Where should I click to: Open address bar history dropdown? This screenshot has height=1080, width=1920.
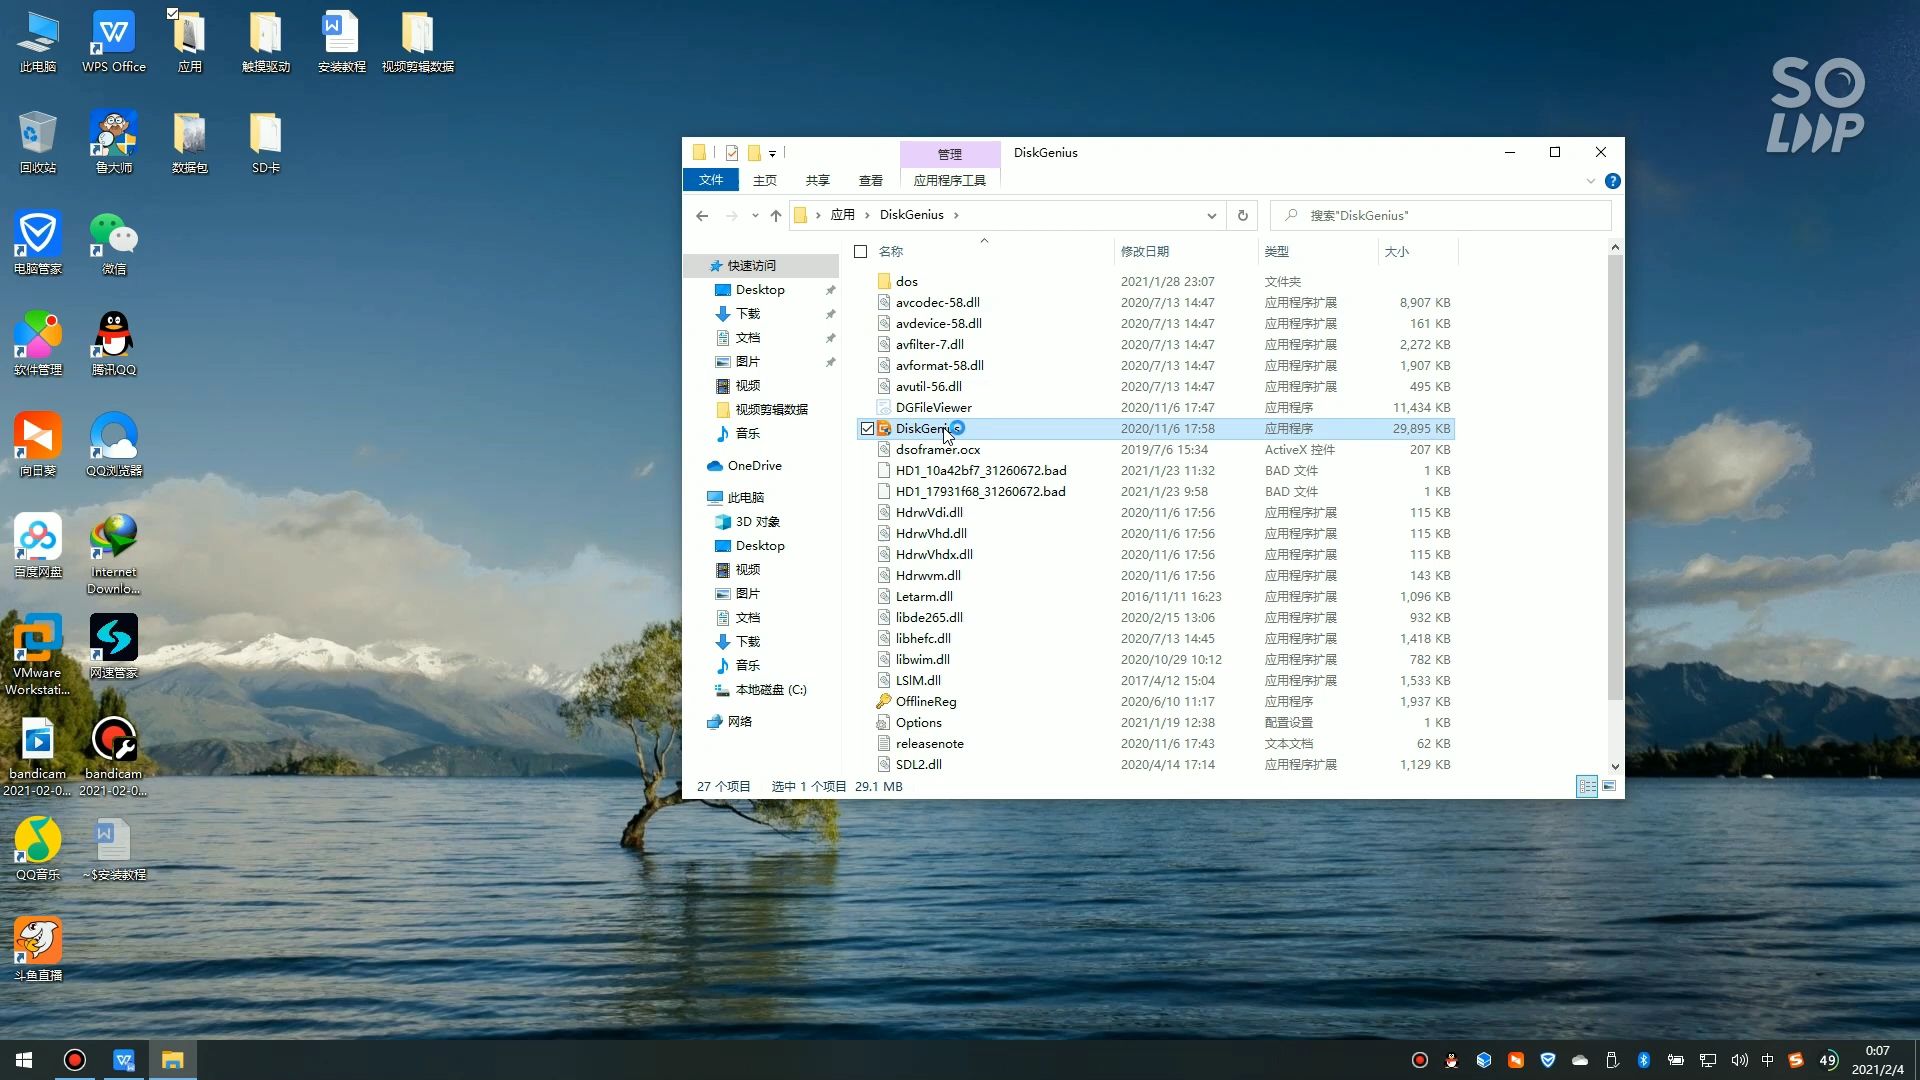(1211, 215)
